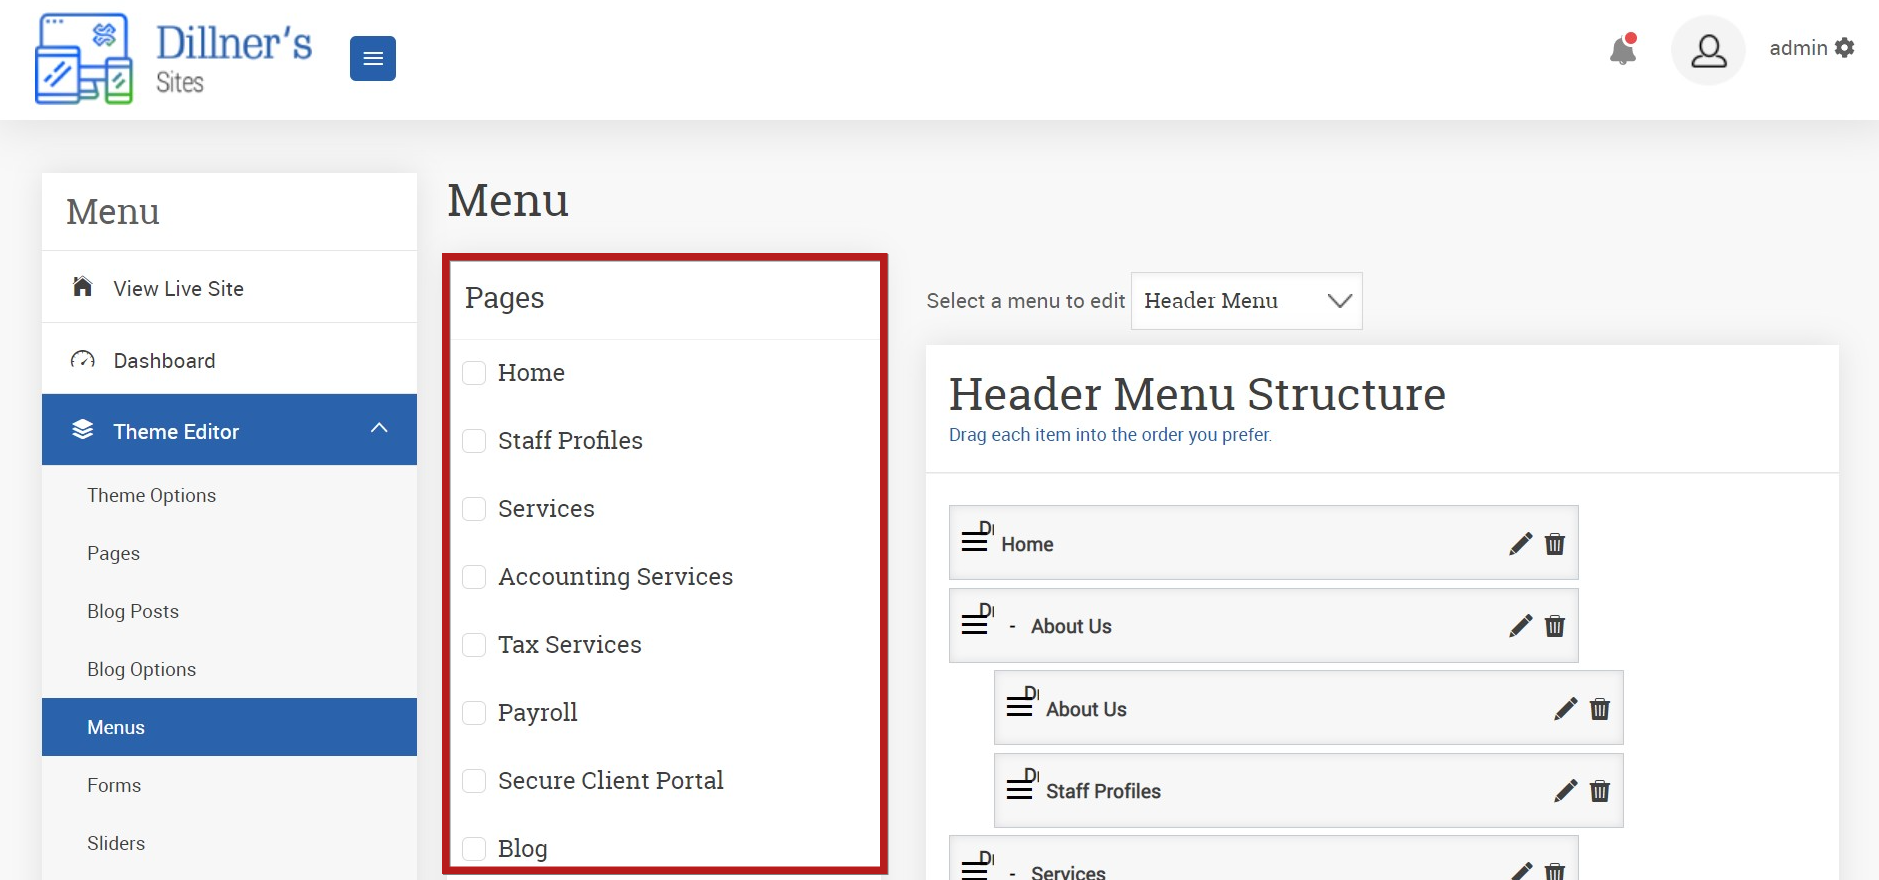Open Sliders in sidebar
Image resolution: width=1879 pixels, height=880 pixels.
click(x=116, y=843)
